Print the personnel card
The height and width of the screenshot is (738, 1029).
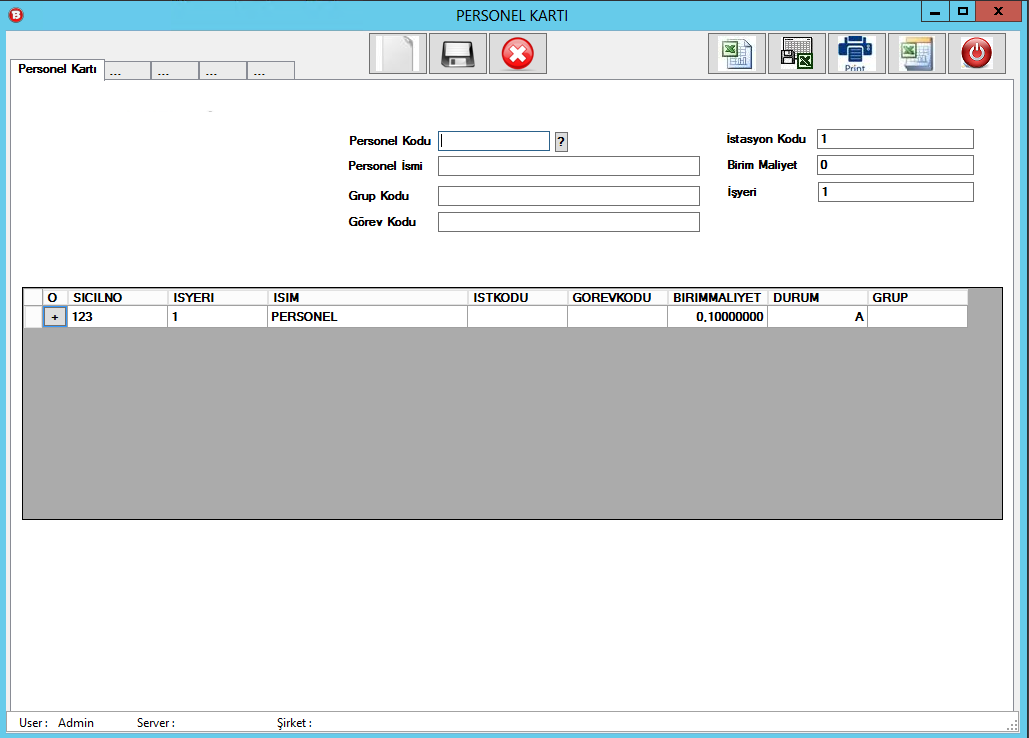856,53
